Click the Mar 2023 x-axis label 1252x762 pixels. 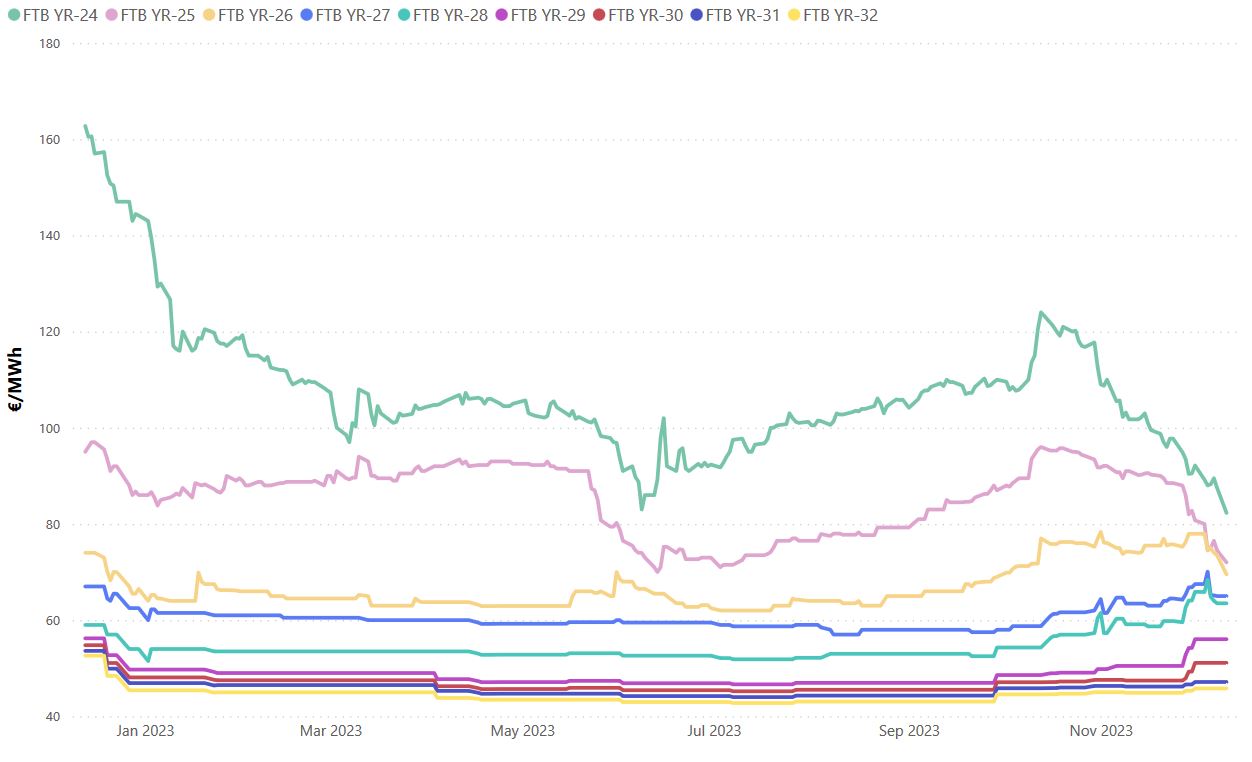332,731
